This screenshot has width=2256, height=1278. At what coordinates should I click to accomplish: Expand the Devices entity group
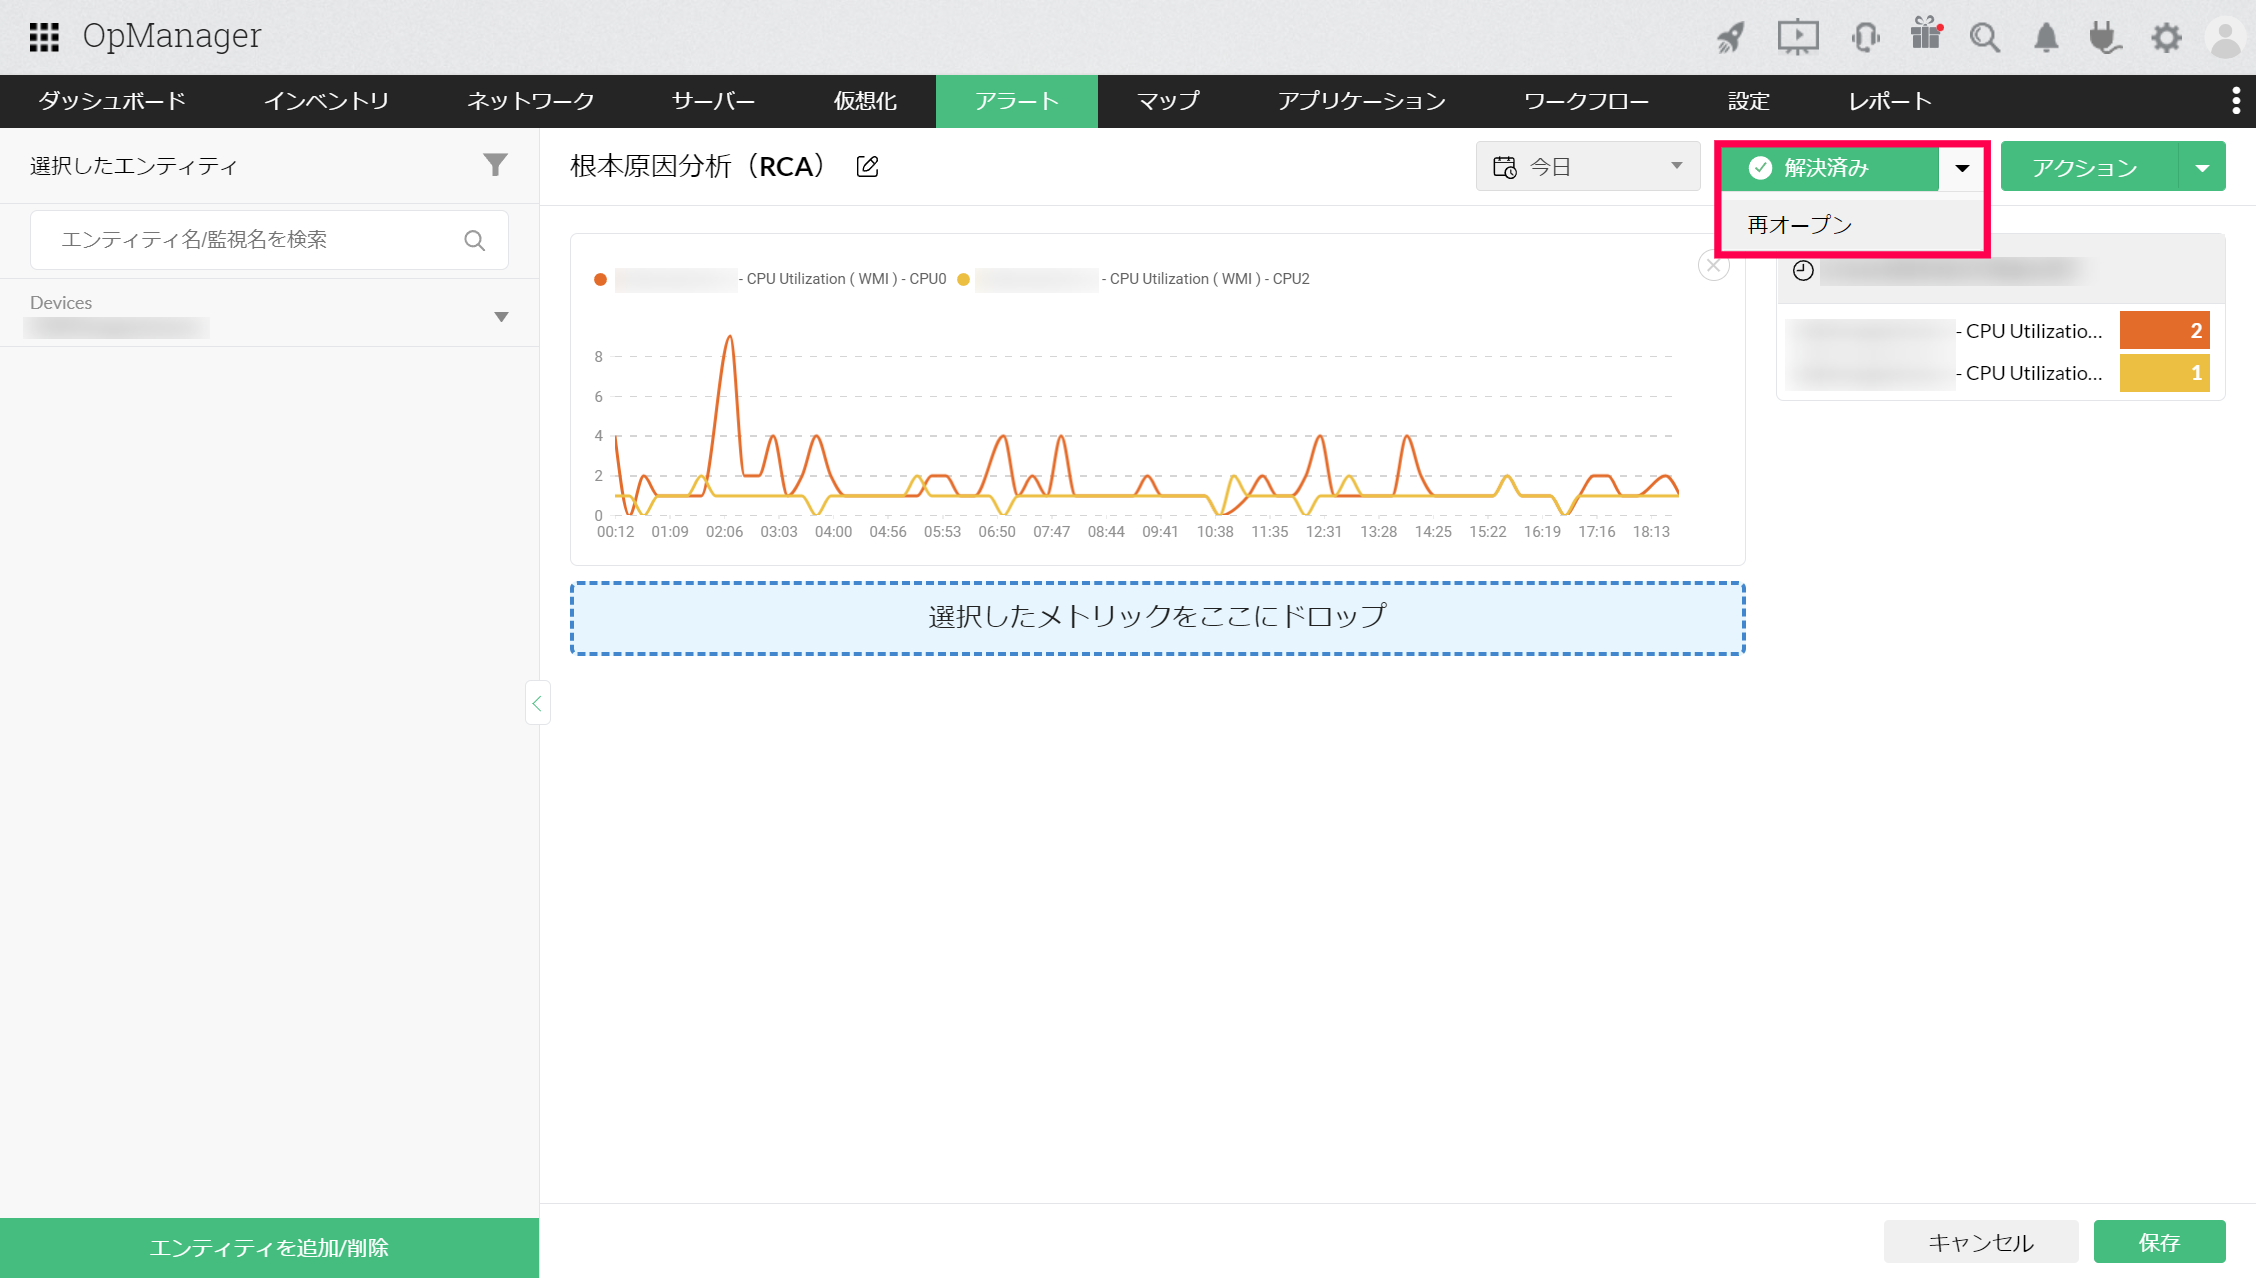501,317
